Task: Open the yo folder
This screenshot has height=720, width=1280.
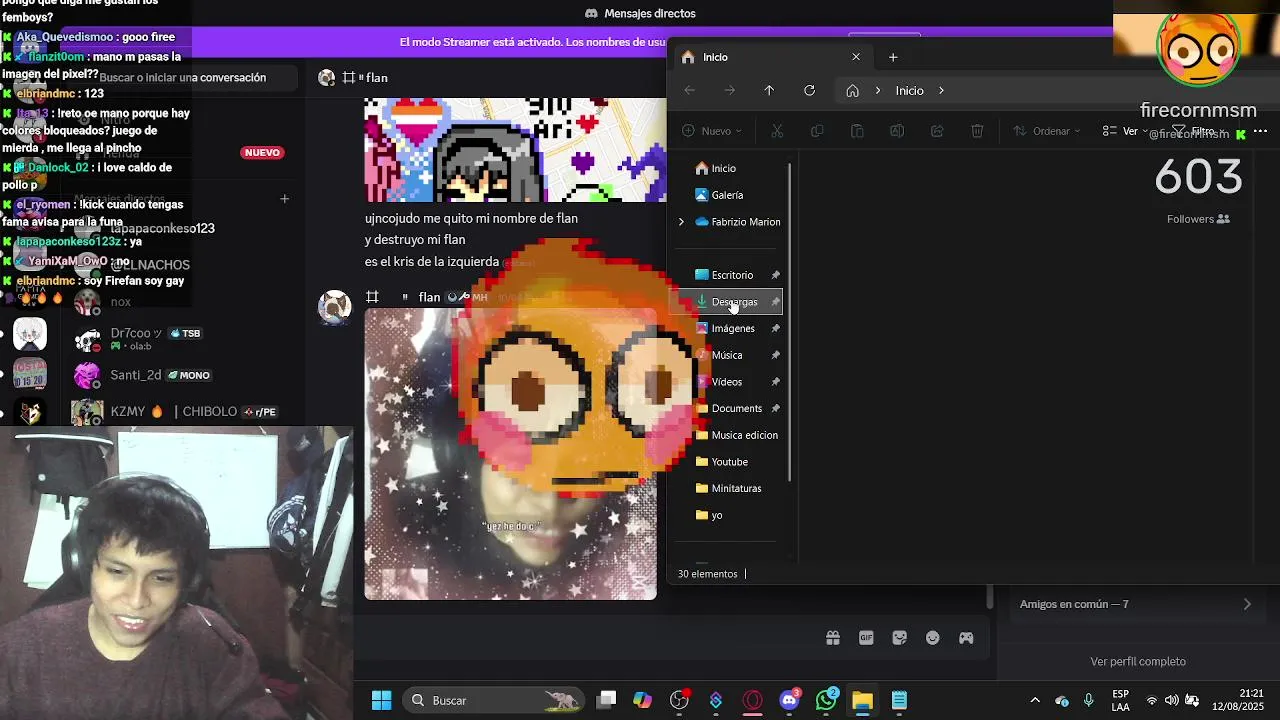Action: click(716, 515)
